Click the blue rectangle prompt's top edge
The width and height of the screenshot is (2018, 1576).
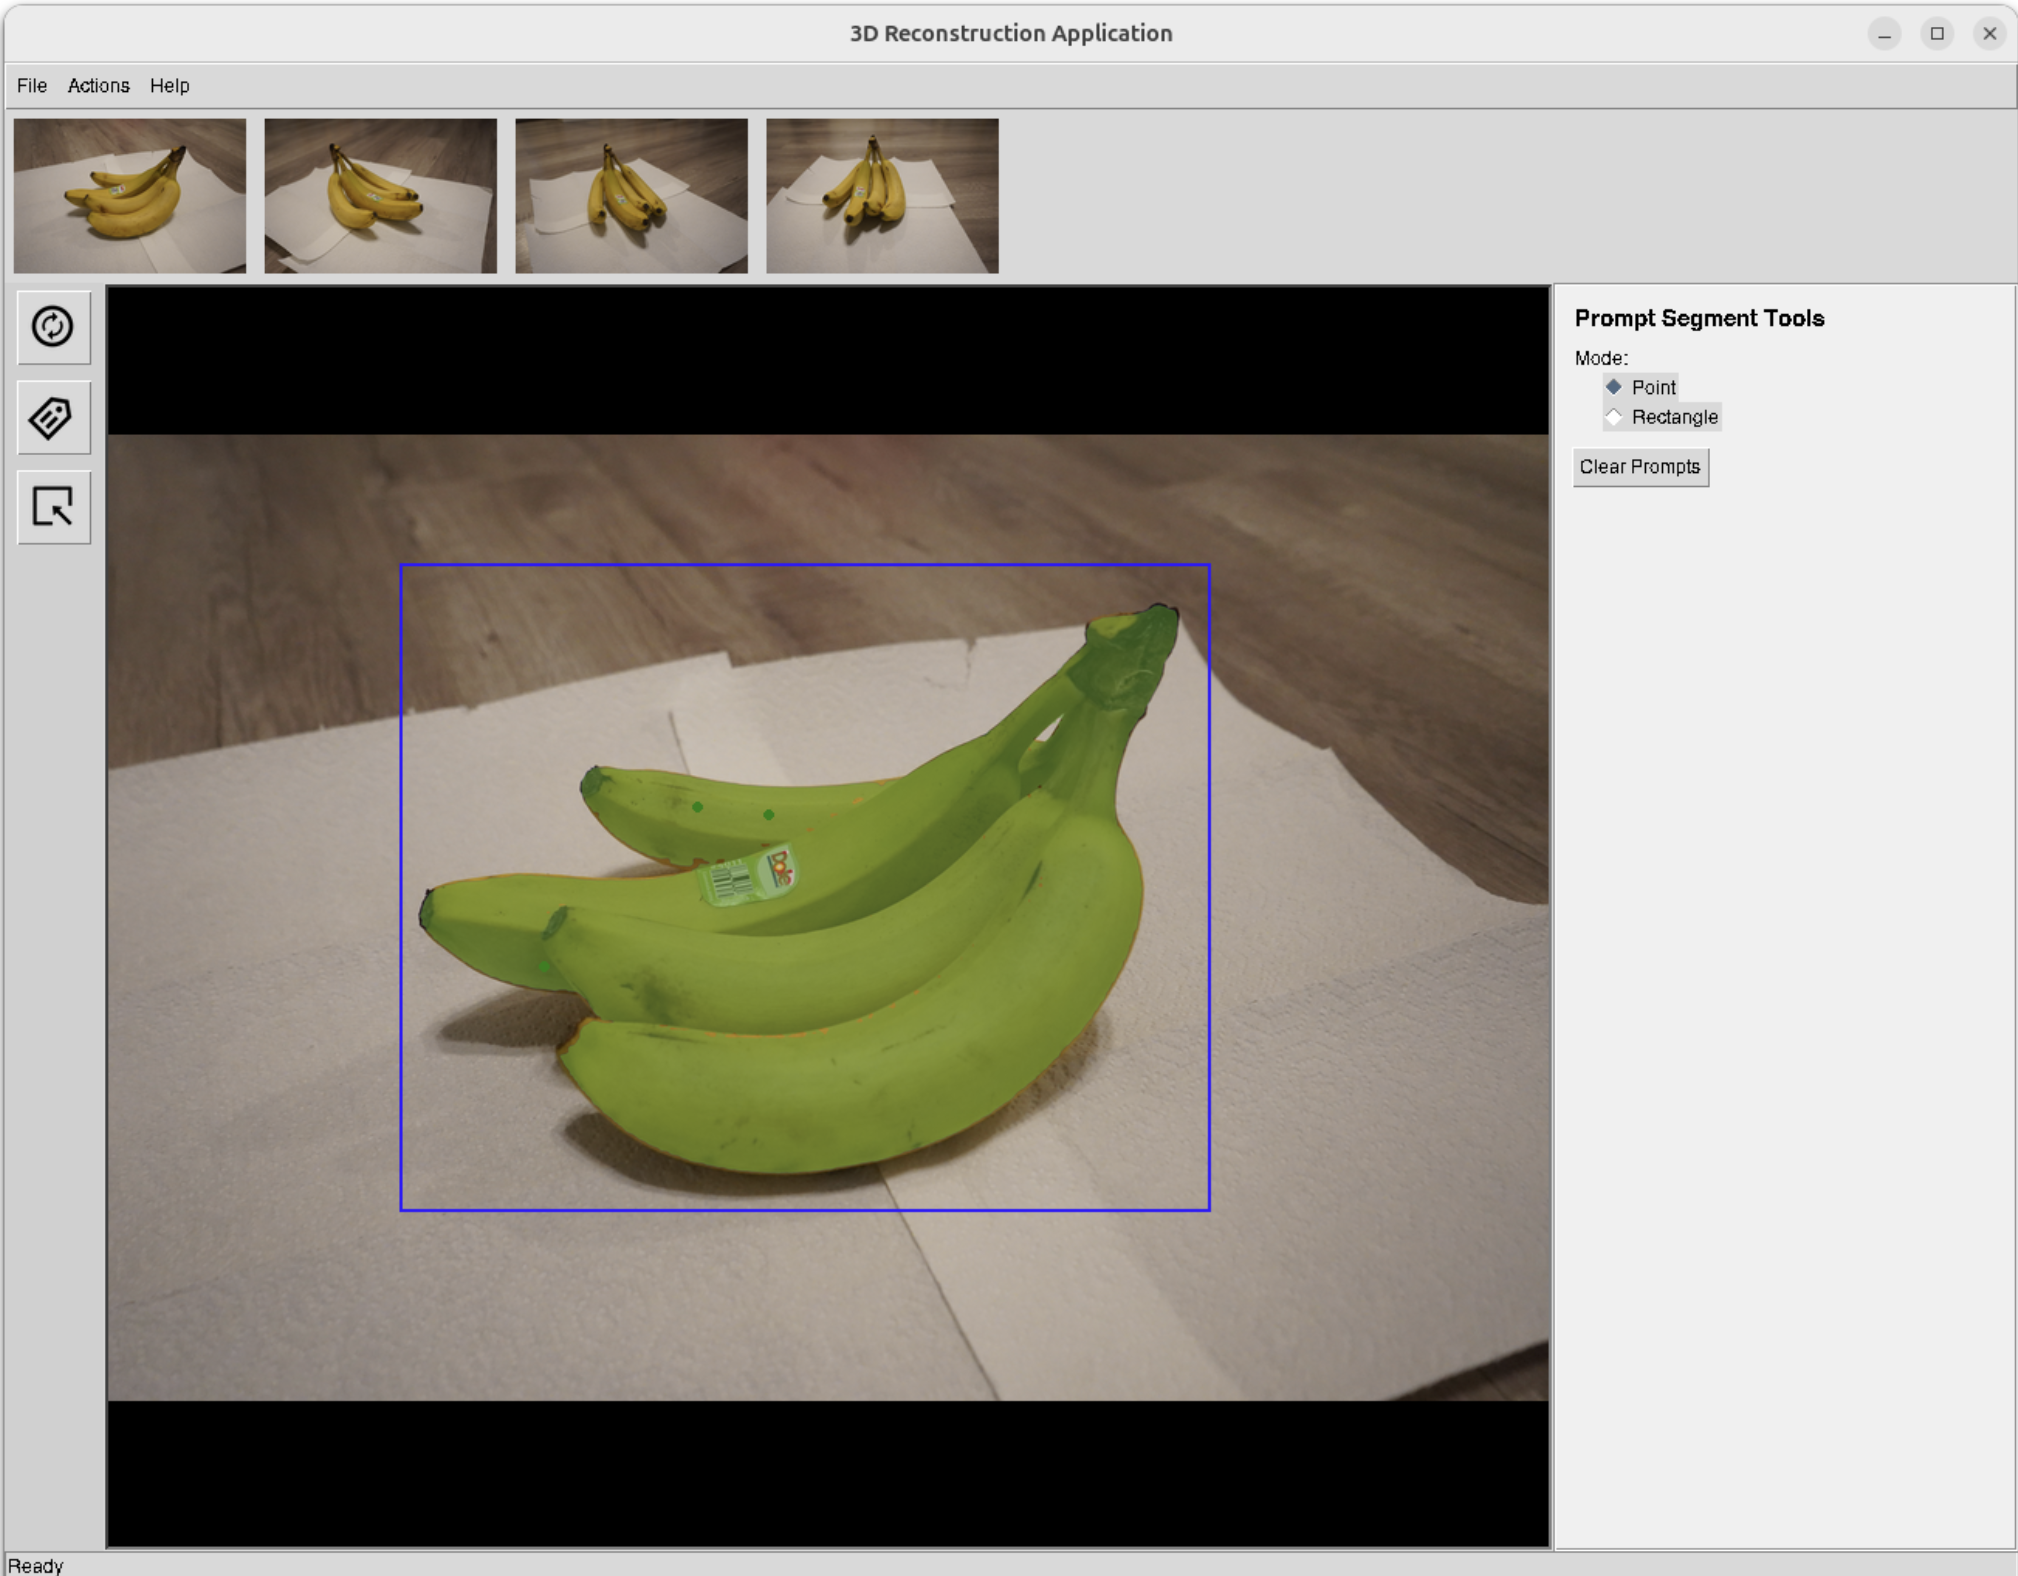pos(805,565)
